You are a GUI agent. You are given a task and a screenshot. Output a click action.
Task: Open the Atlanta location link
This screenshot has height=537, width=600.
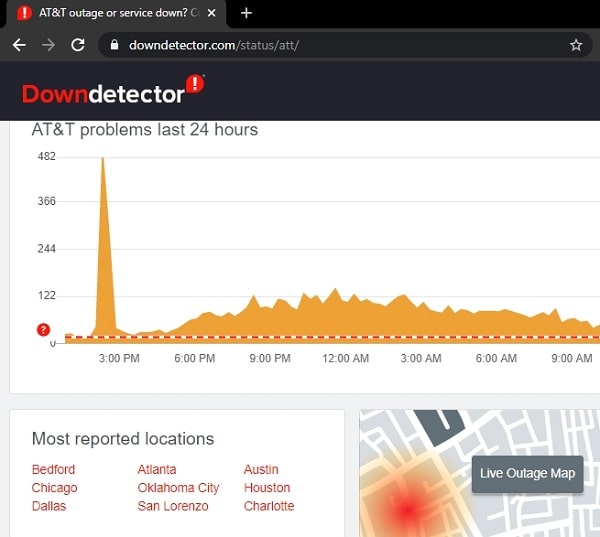[157, 469]
